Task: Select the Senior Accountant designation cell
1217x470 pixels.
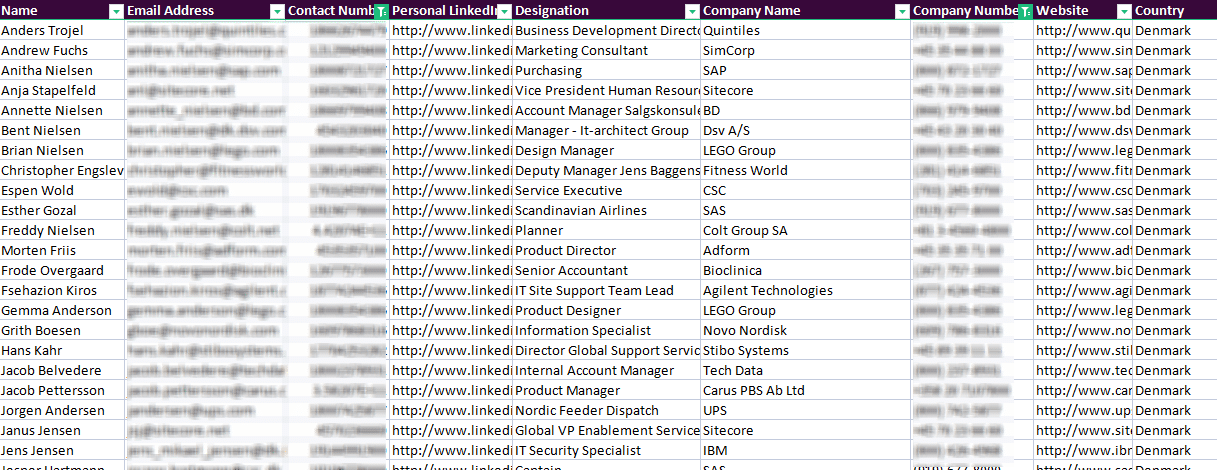Action: tap(607, 271)
